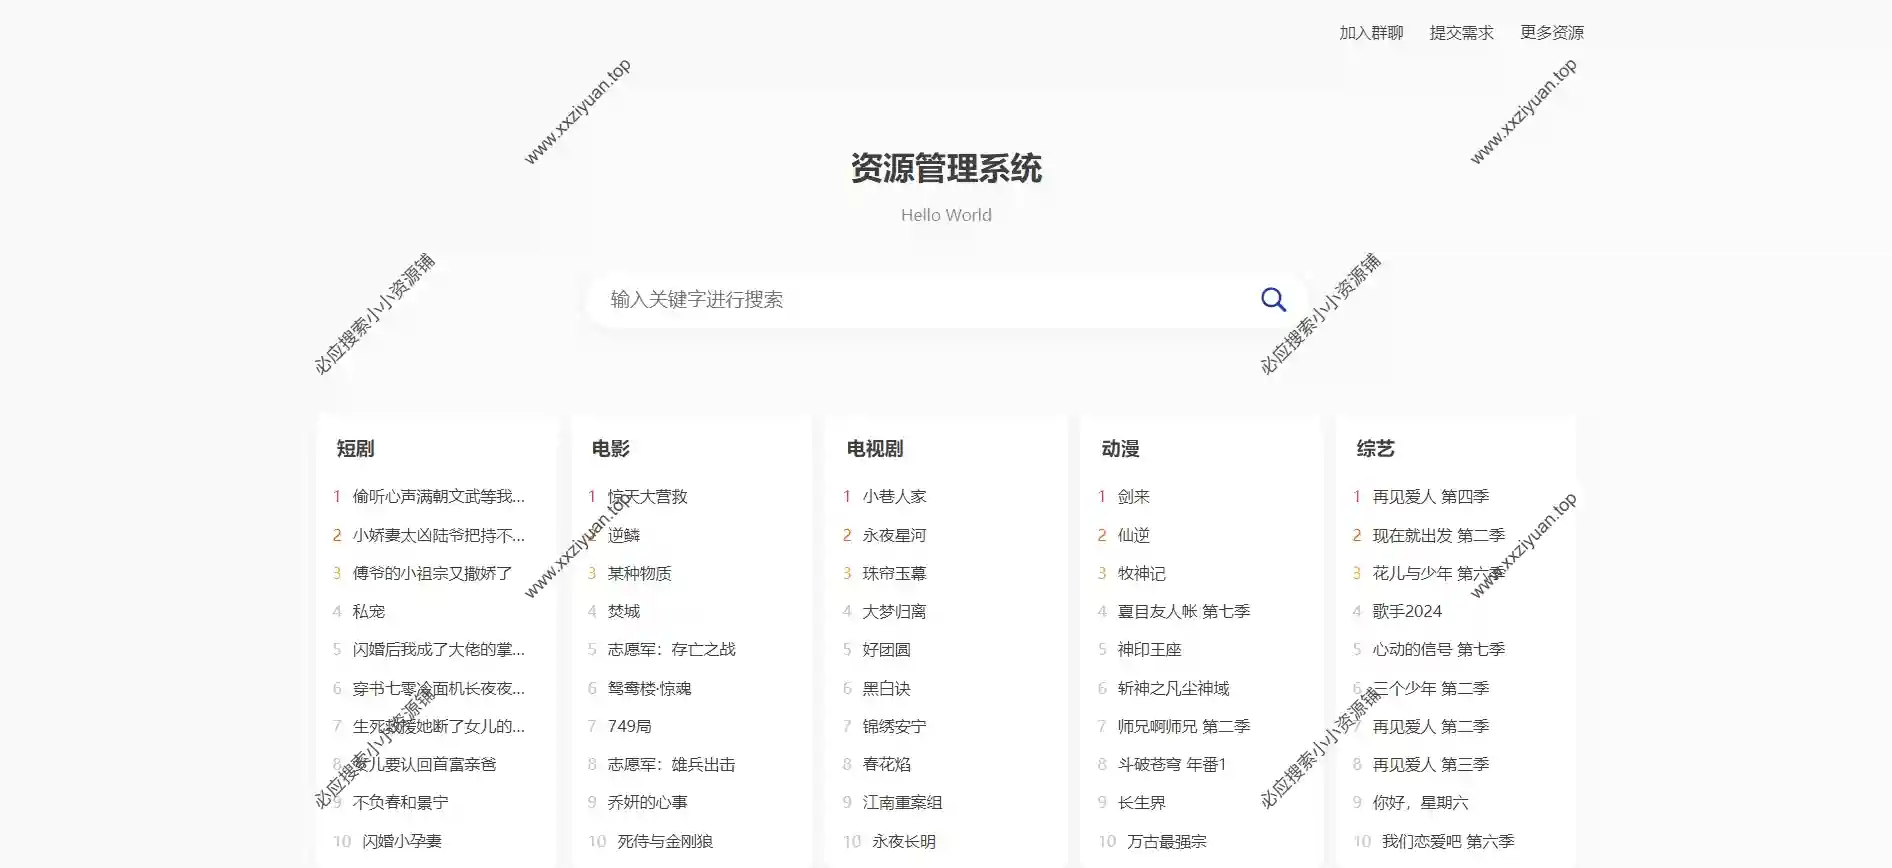Open 闪婚小孕妻 short drama
Image resolution: width=1892 pixels, height=868 pixels.
click(x=401, y=842)
